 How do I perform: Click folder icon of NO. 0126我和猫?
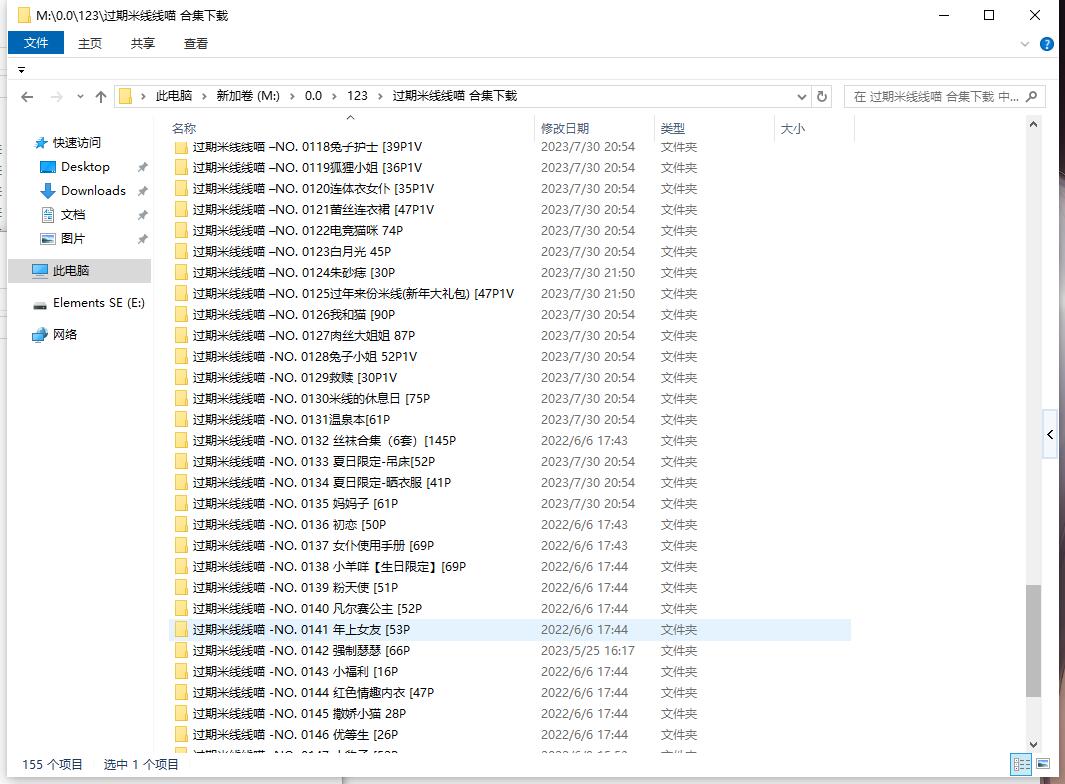coord(181,315)
